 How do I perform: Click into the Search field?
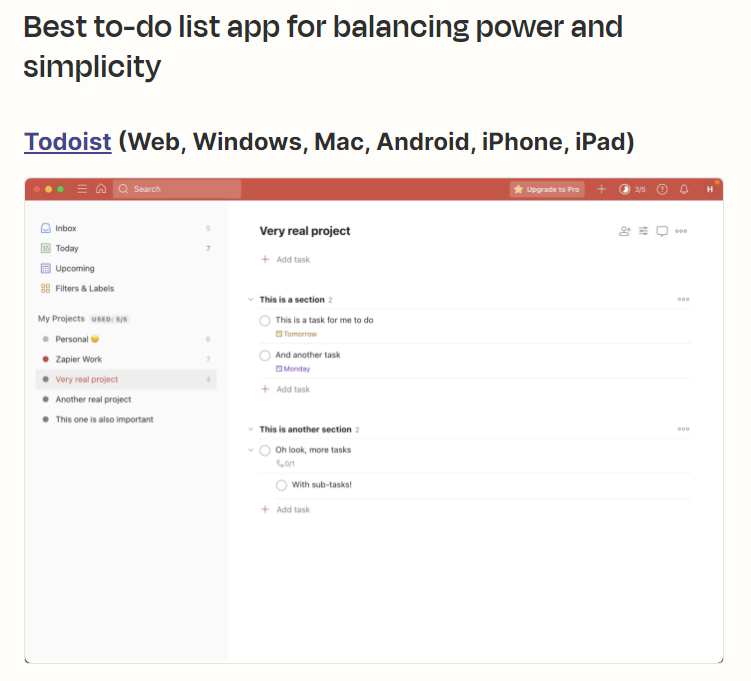pos(177,189)
